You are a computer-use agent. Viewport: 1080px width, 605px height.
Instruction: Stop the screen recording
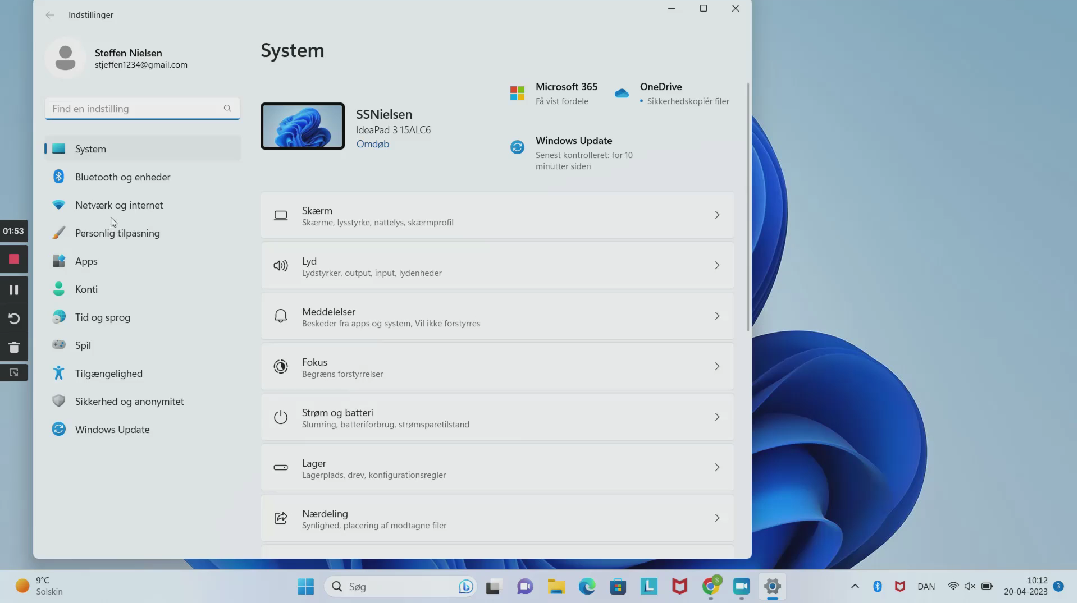coord(14,259)
